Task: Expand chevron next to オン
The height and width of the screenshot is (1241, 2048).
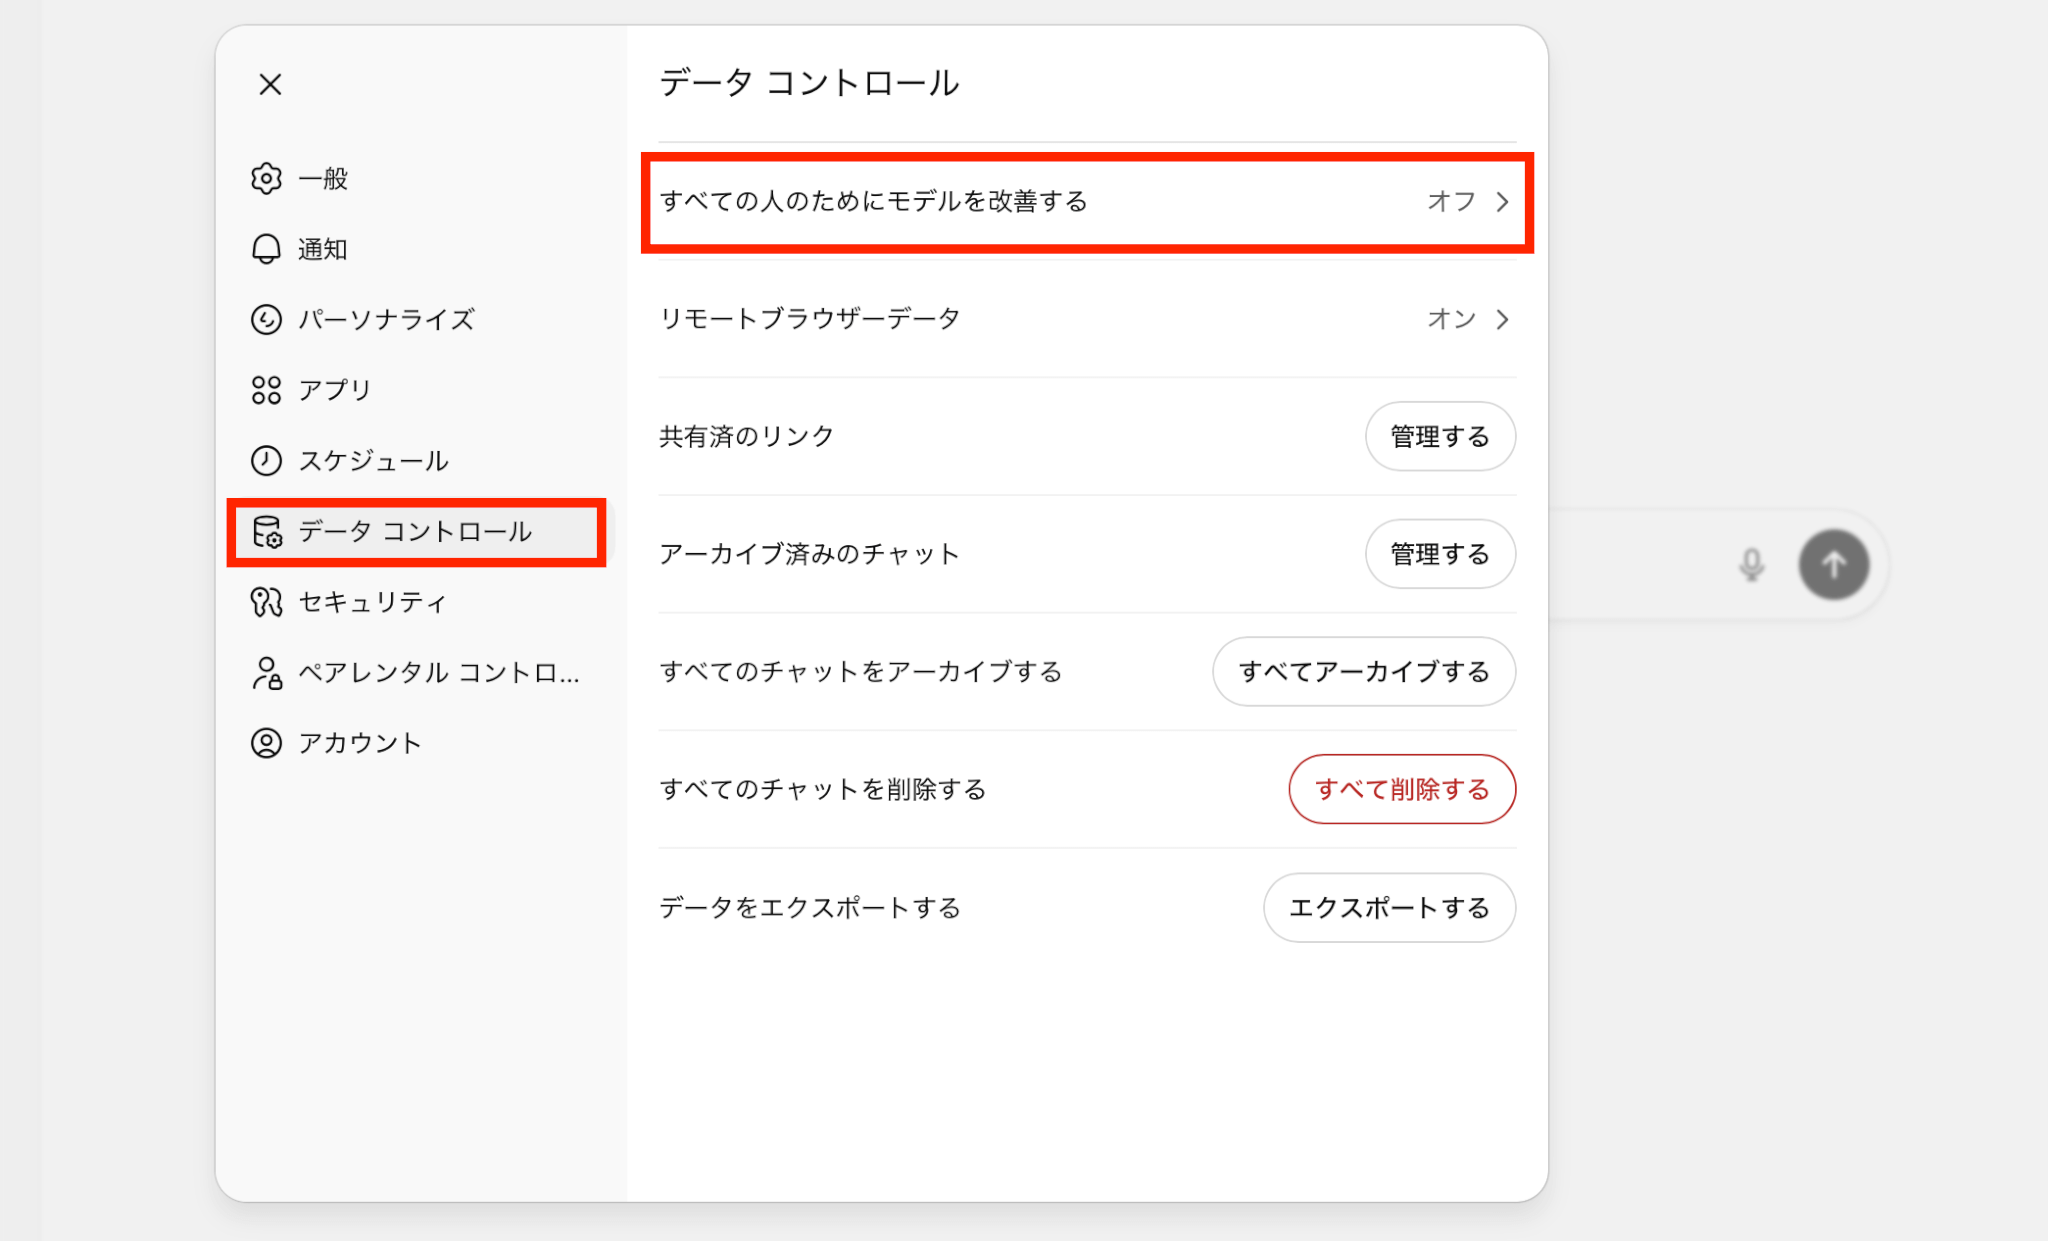Action: [1502, 319]
